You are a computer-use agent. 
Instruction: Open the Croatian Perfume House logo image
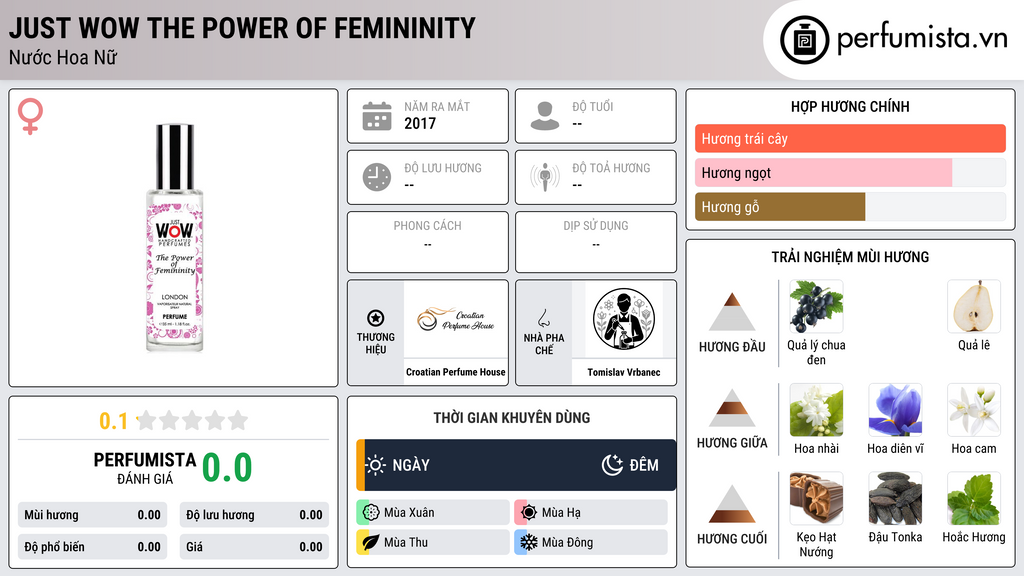point(455,319)
